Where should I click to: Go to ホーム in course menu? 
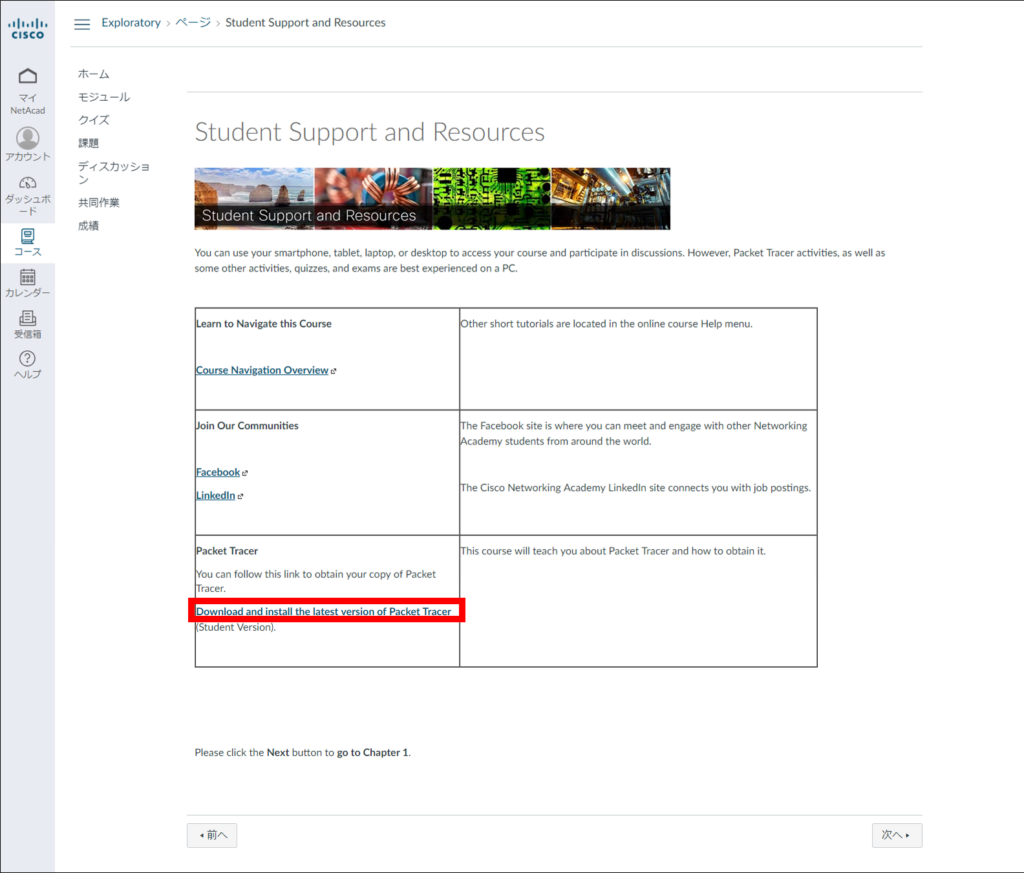click(x=93, y=74)
